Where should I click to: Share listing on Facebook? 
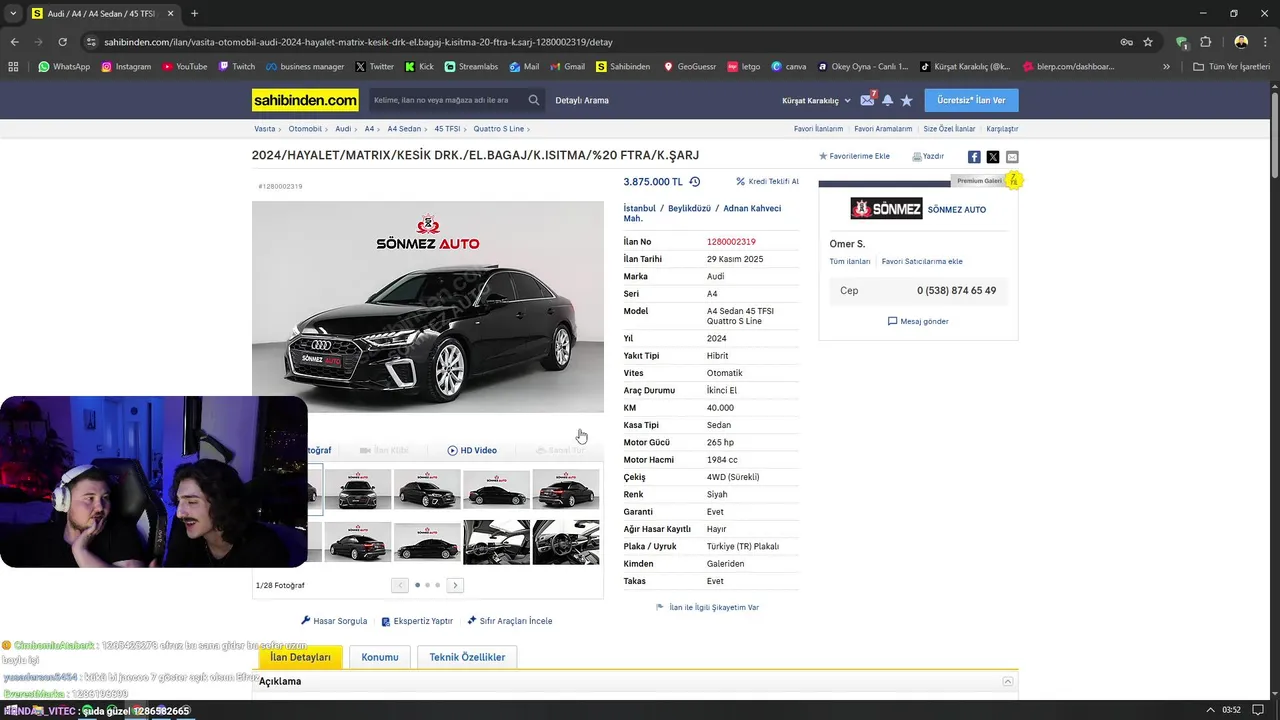(x=974, y=157)
